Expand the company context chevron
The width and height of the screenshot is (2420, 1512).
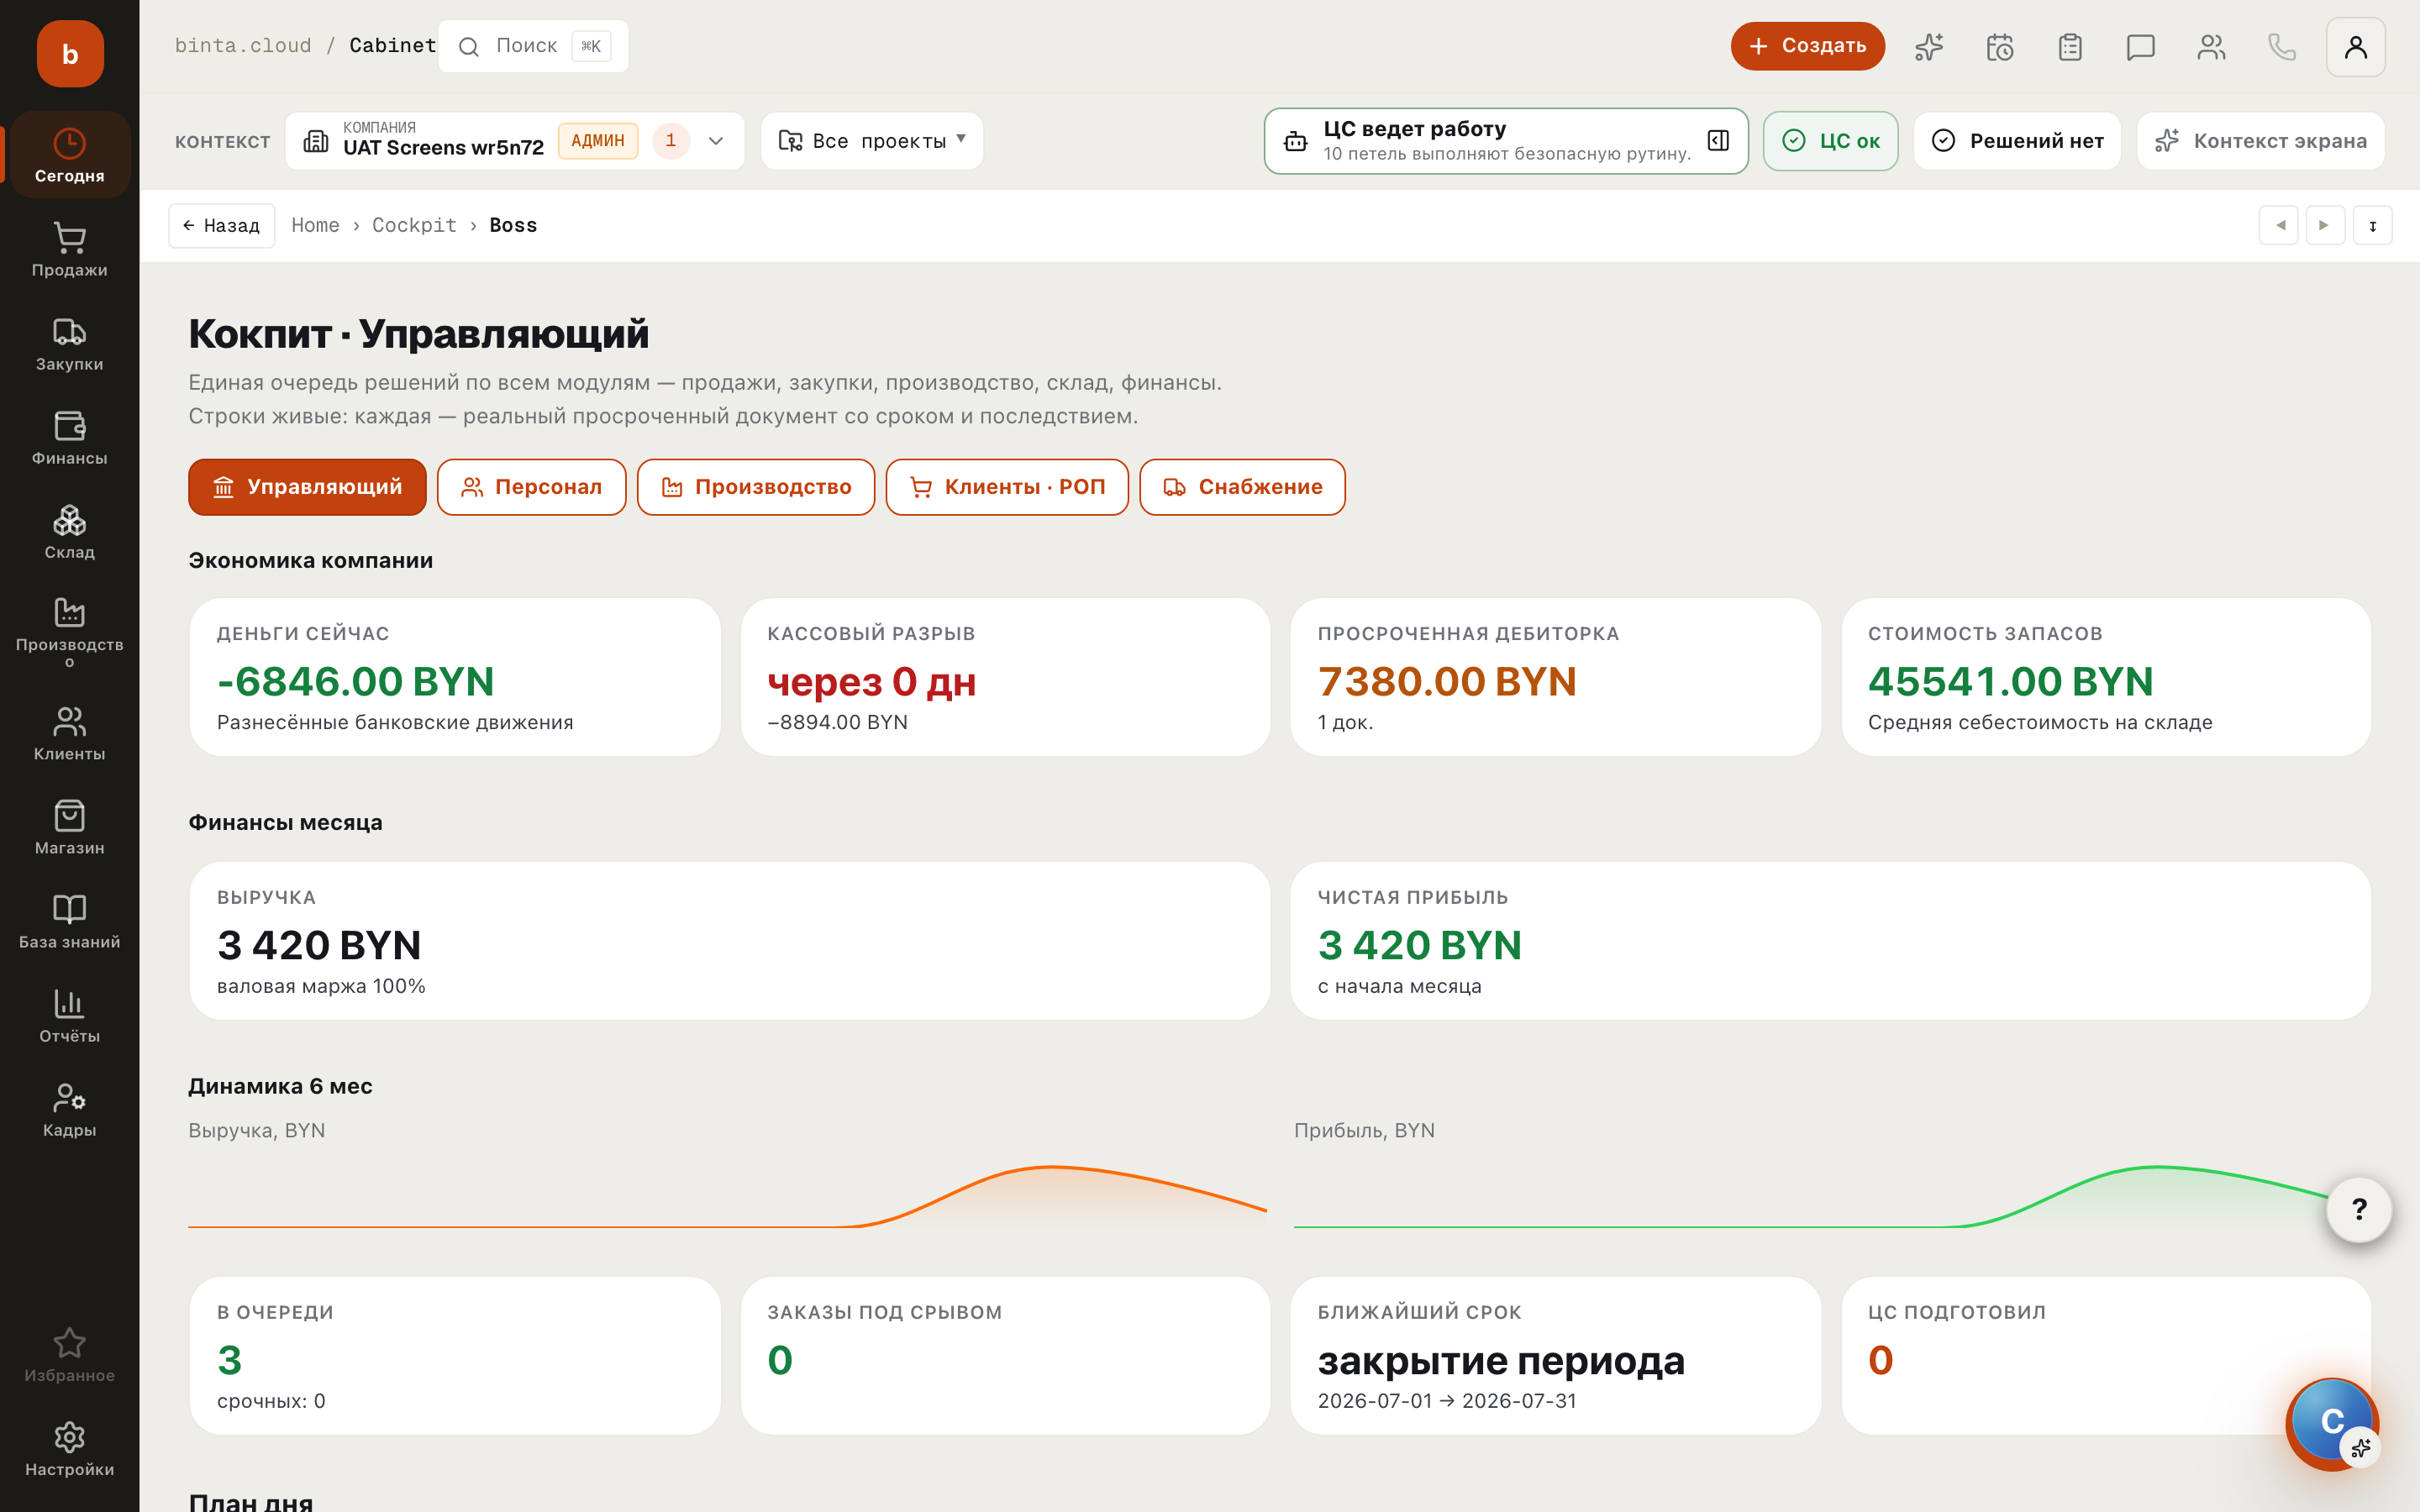click(x=716, y=141)
